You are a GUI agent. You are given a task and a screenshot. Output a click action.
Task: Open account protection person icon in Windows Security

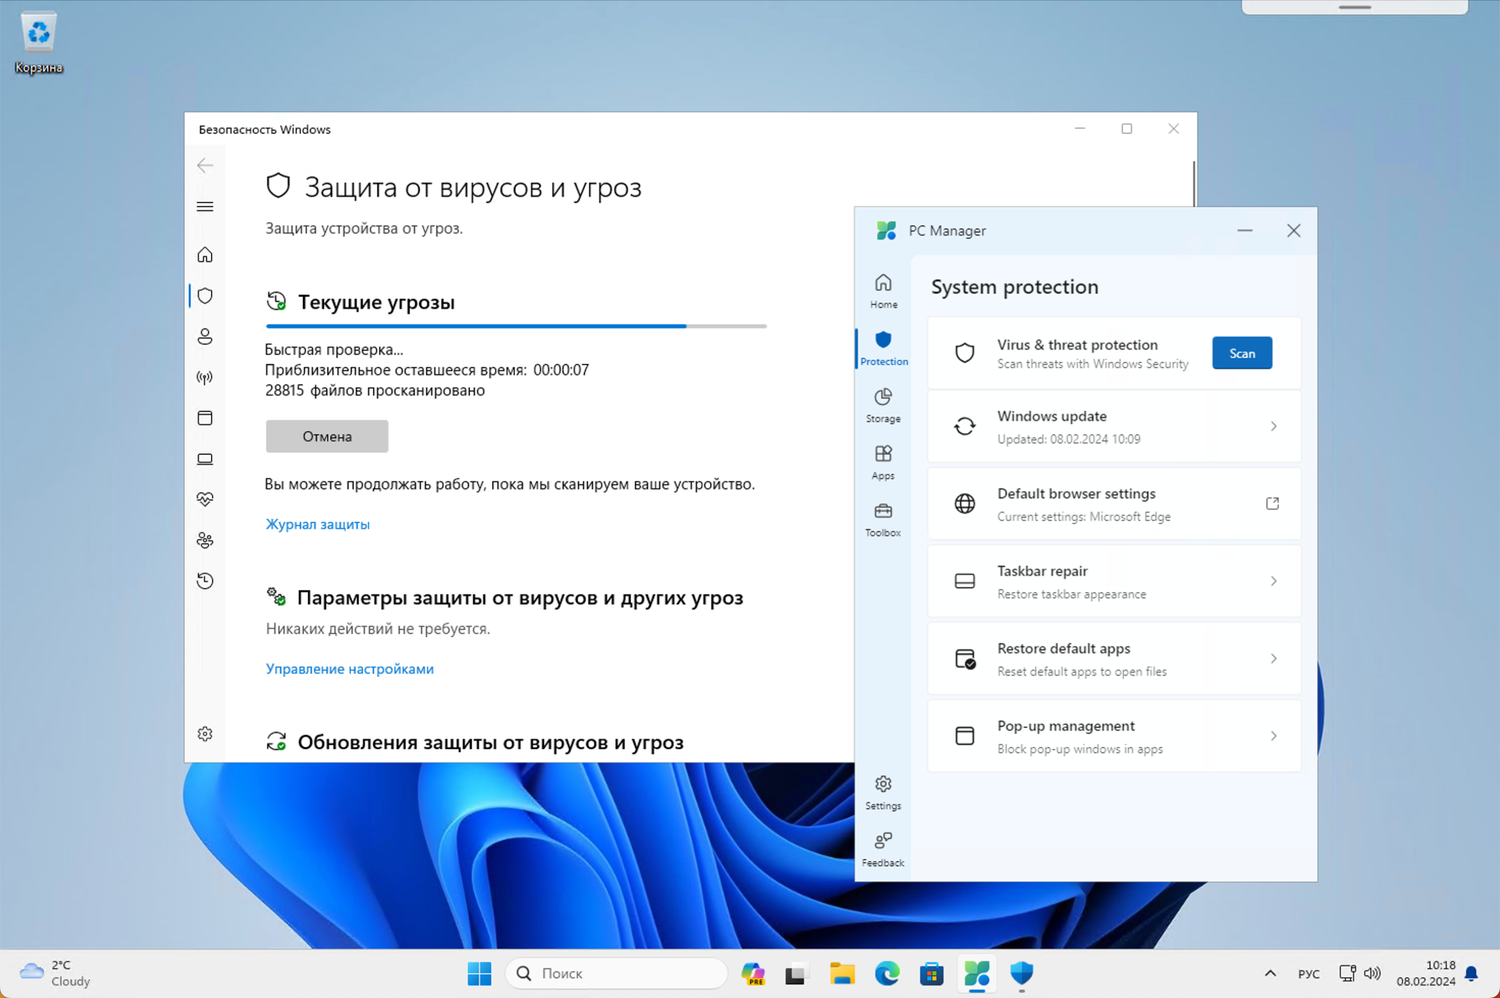[205, 337]
